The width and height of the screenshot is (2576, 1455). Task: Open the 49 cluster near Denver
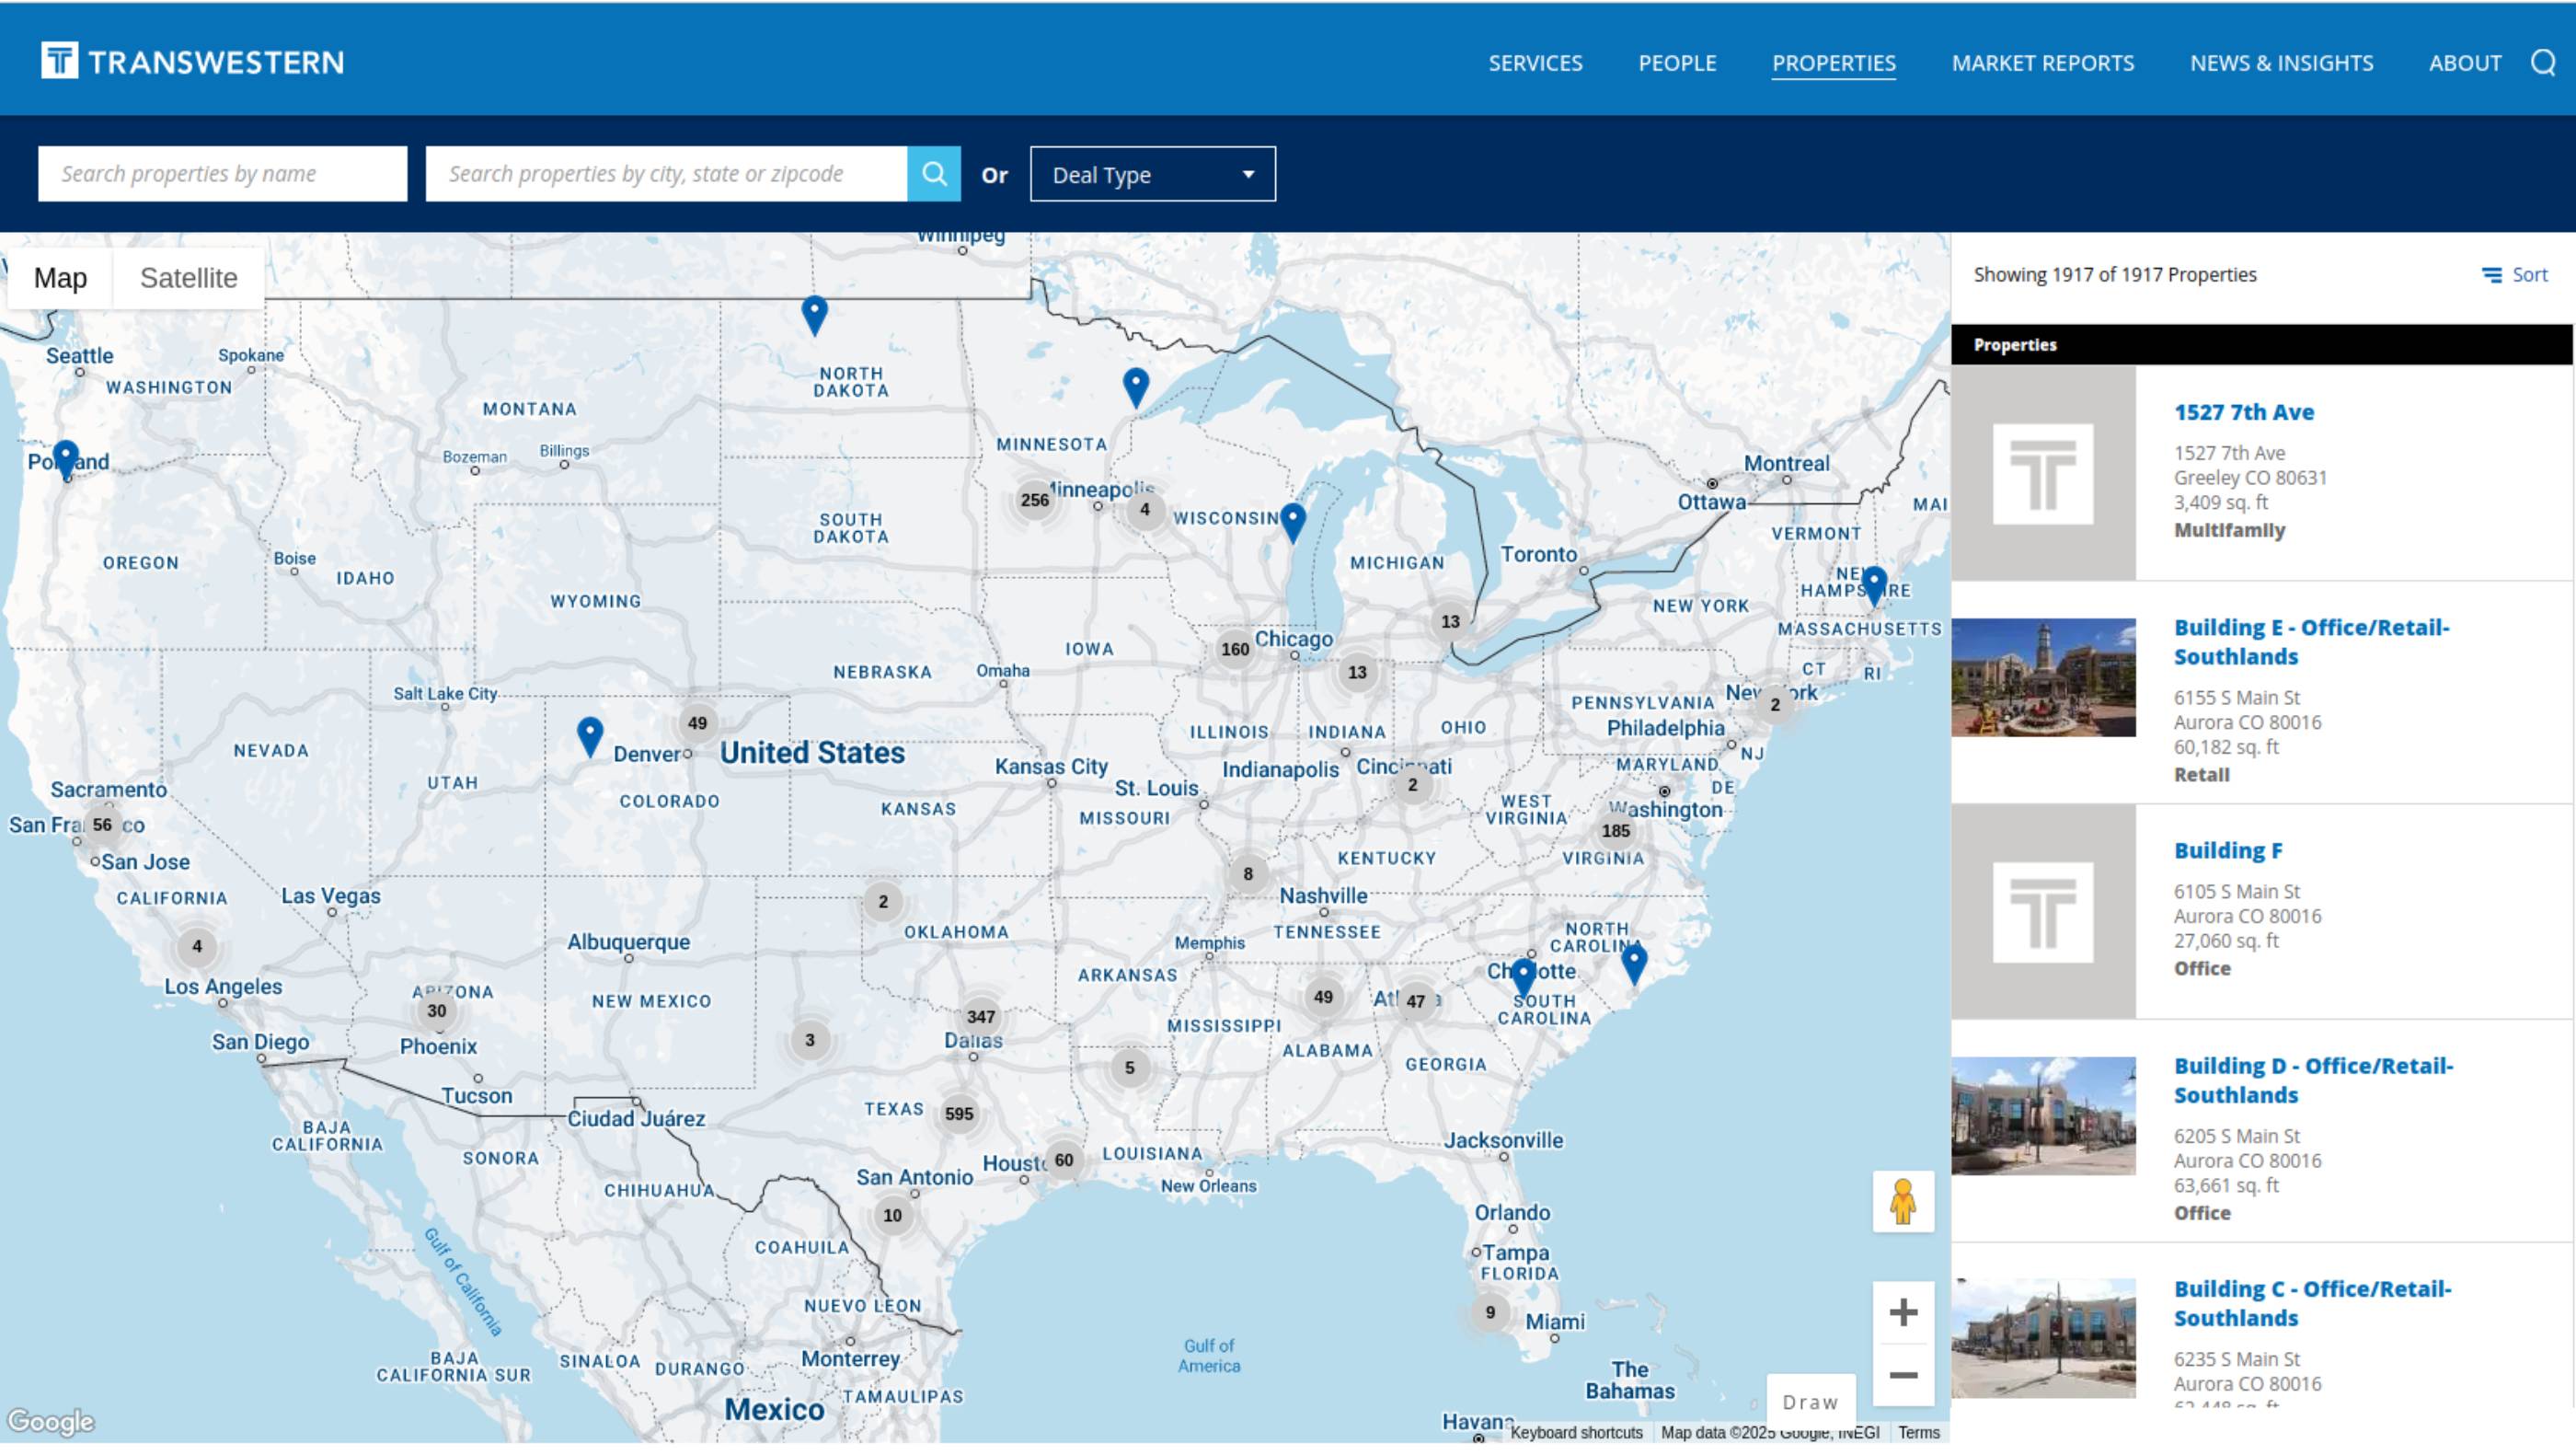pyautogui.click(x=697, y=723)
